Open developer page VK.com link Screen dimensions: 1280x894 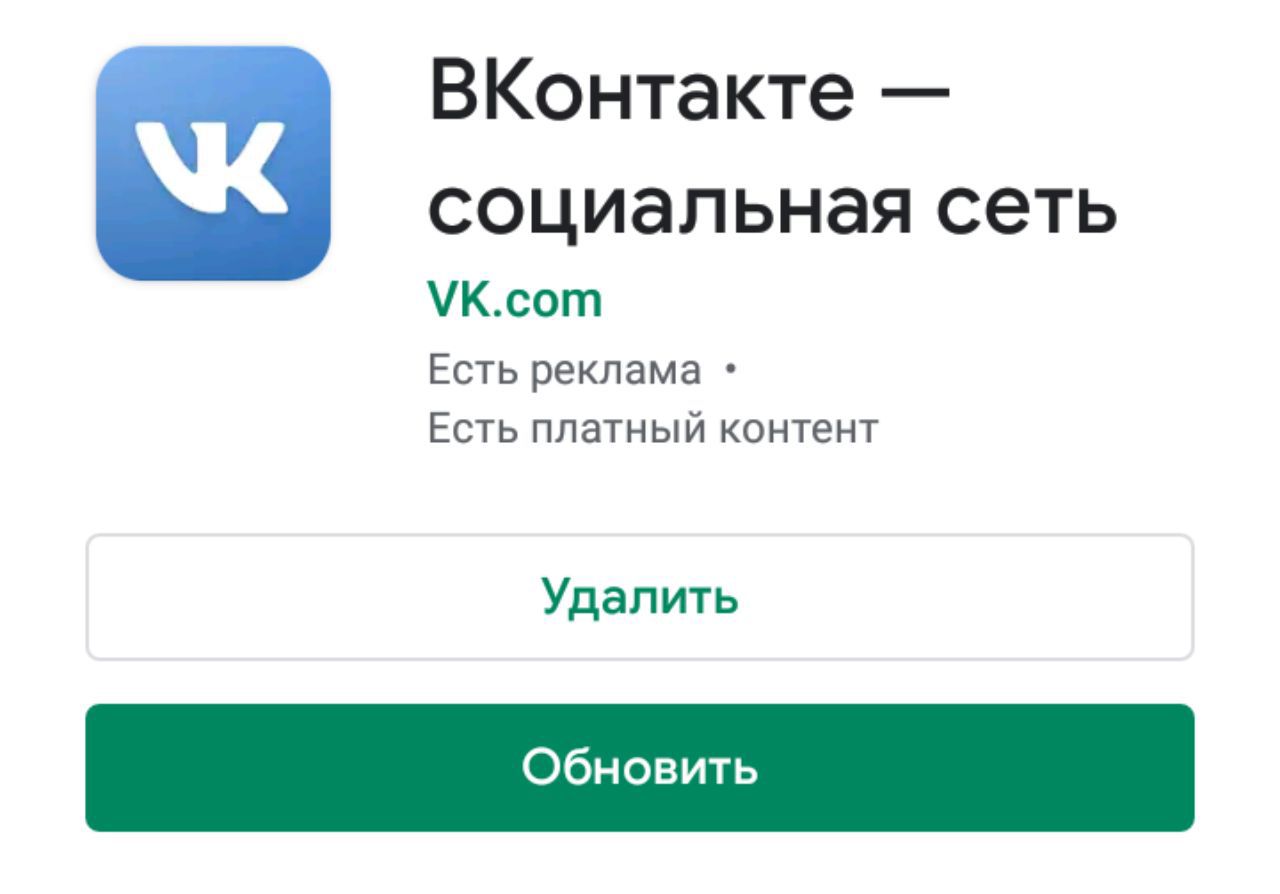click(515, 300)
